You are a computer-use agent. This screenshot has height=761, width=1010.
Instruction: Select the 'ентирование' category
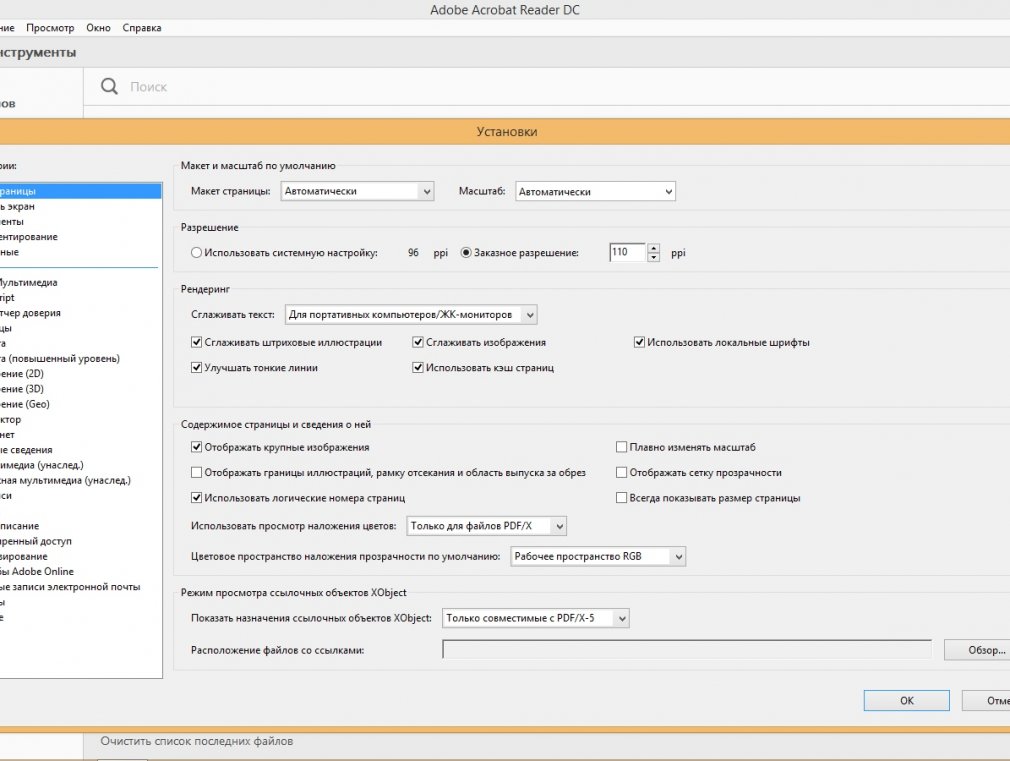(80, 236)
